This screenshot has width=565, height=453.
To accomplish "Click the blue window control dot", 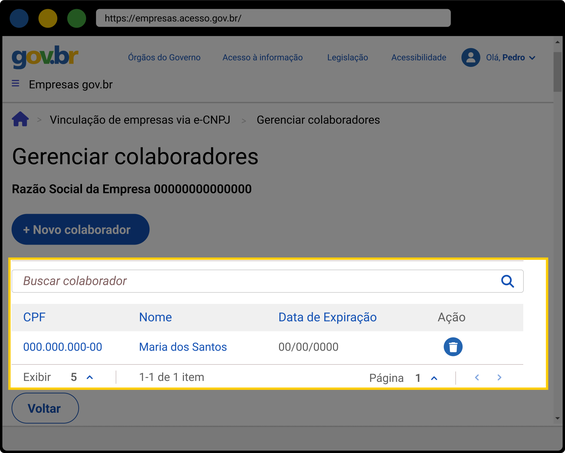I will click(x=19, y=18).
